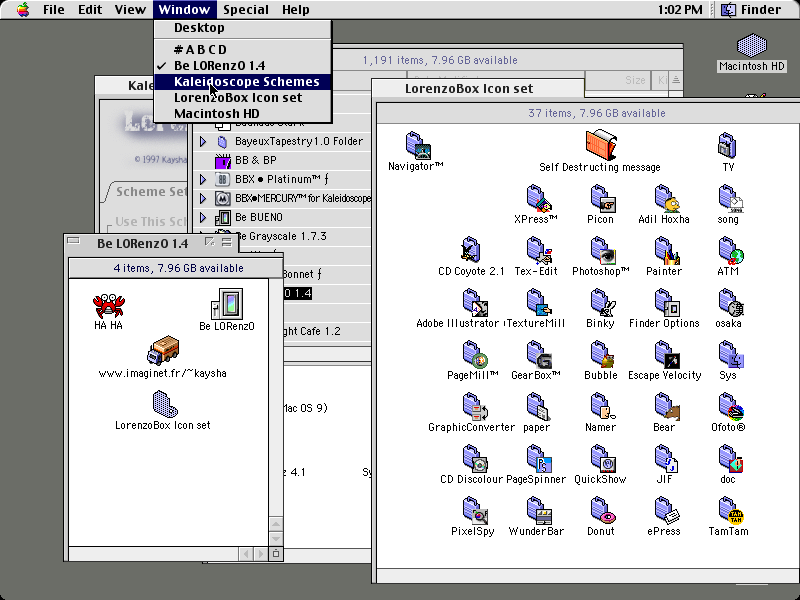Select the HA HA crab icon
This screenshot has height=600, width=800.
tap(109, 305)
